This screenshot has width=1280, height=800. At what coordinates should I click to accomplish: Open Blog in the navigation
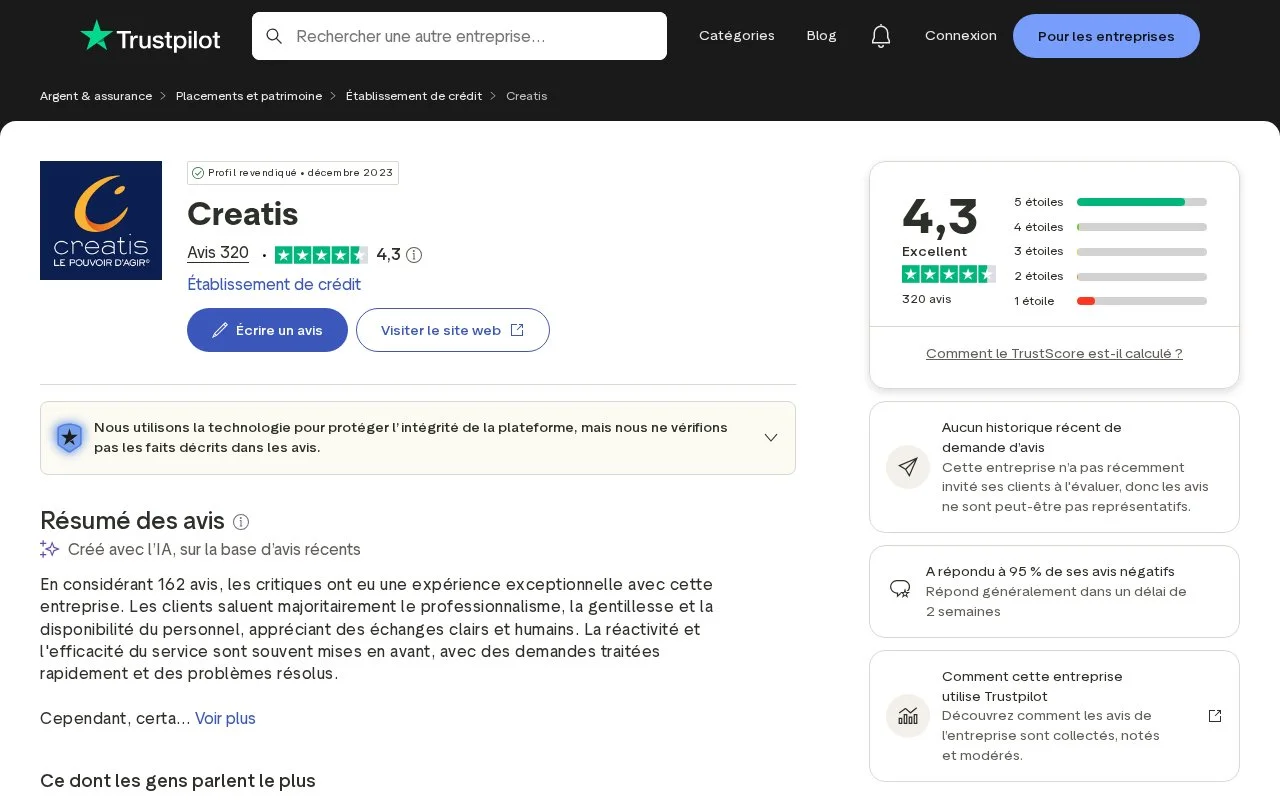coord(822,36)
